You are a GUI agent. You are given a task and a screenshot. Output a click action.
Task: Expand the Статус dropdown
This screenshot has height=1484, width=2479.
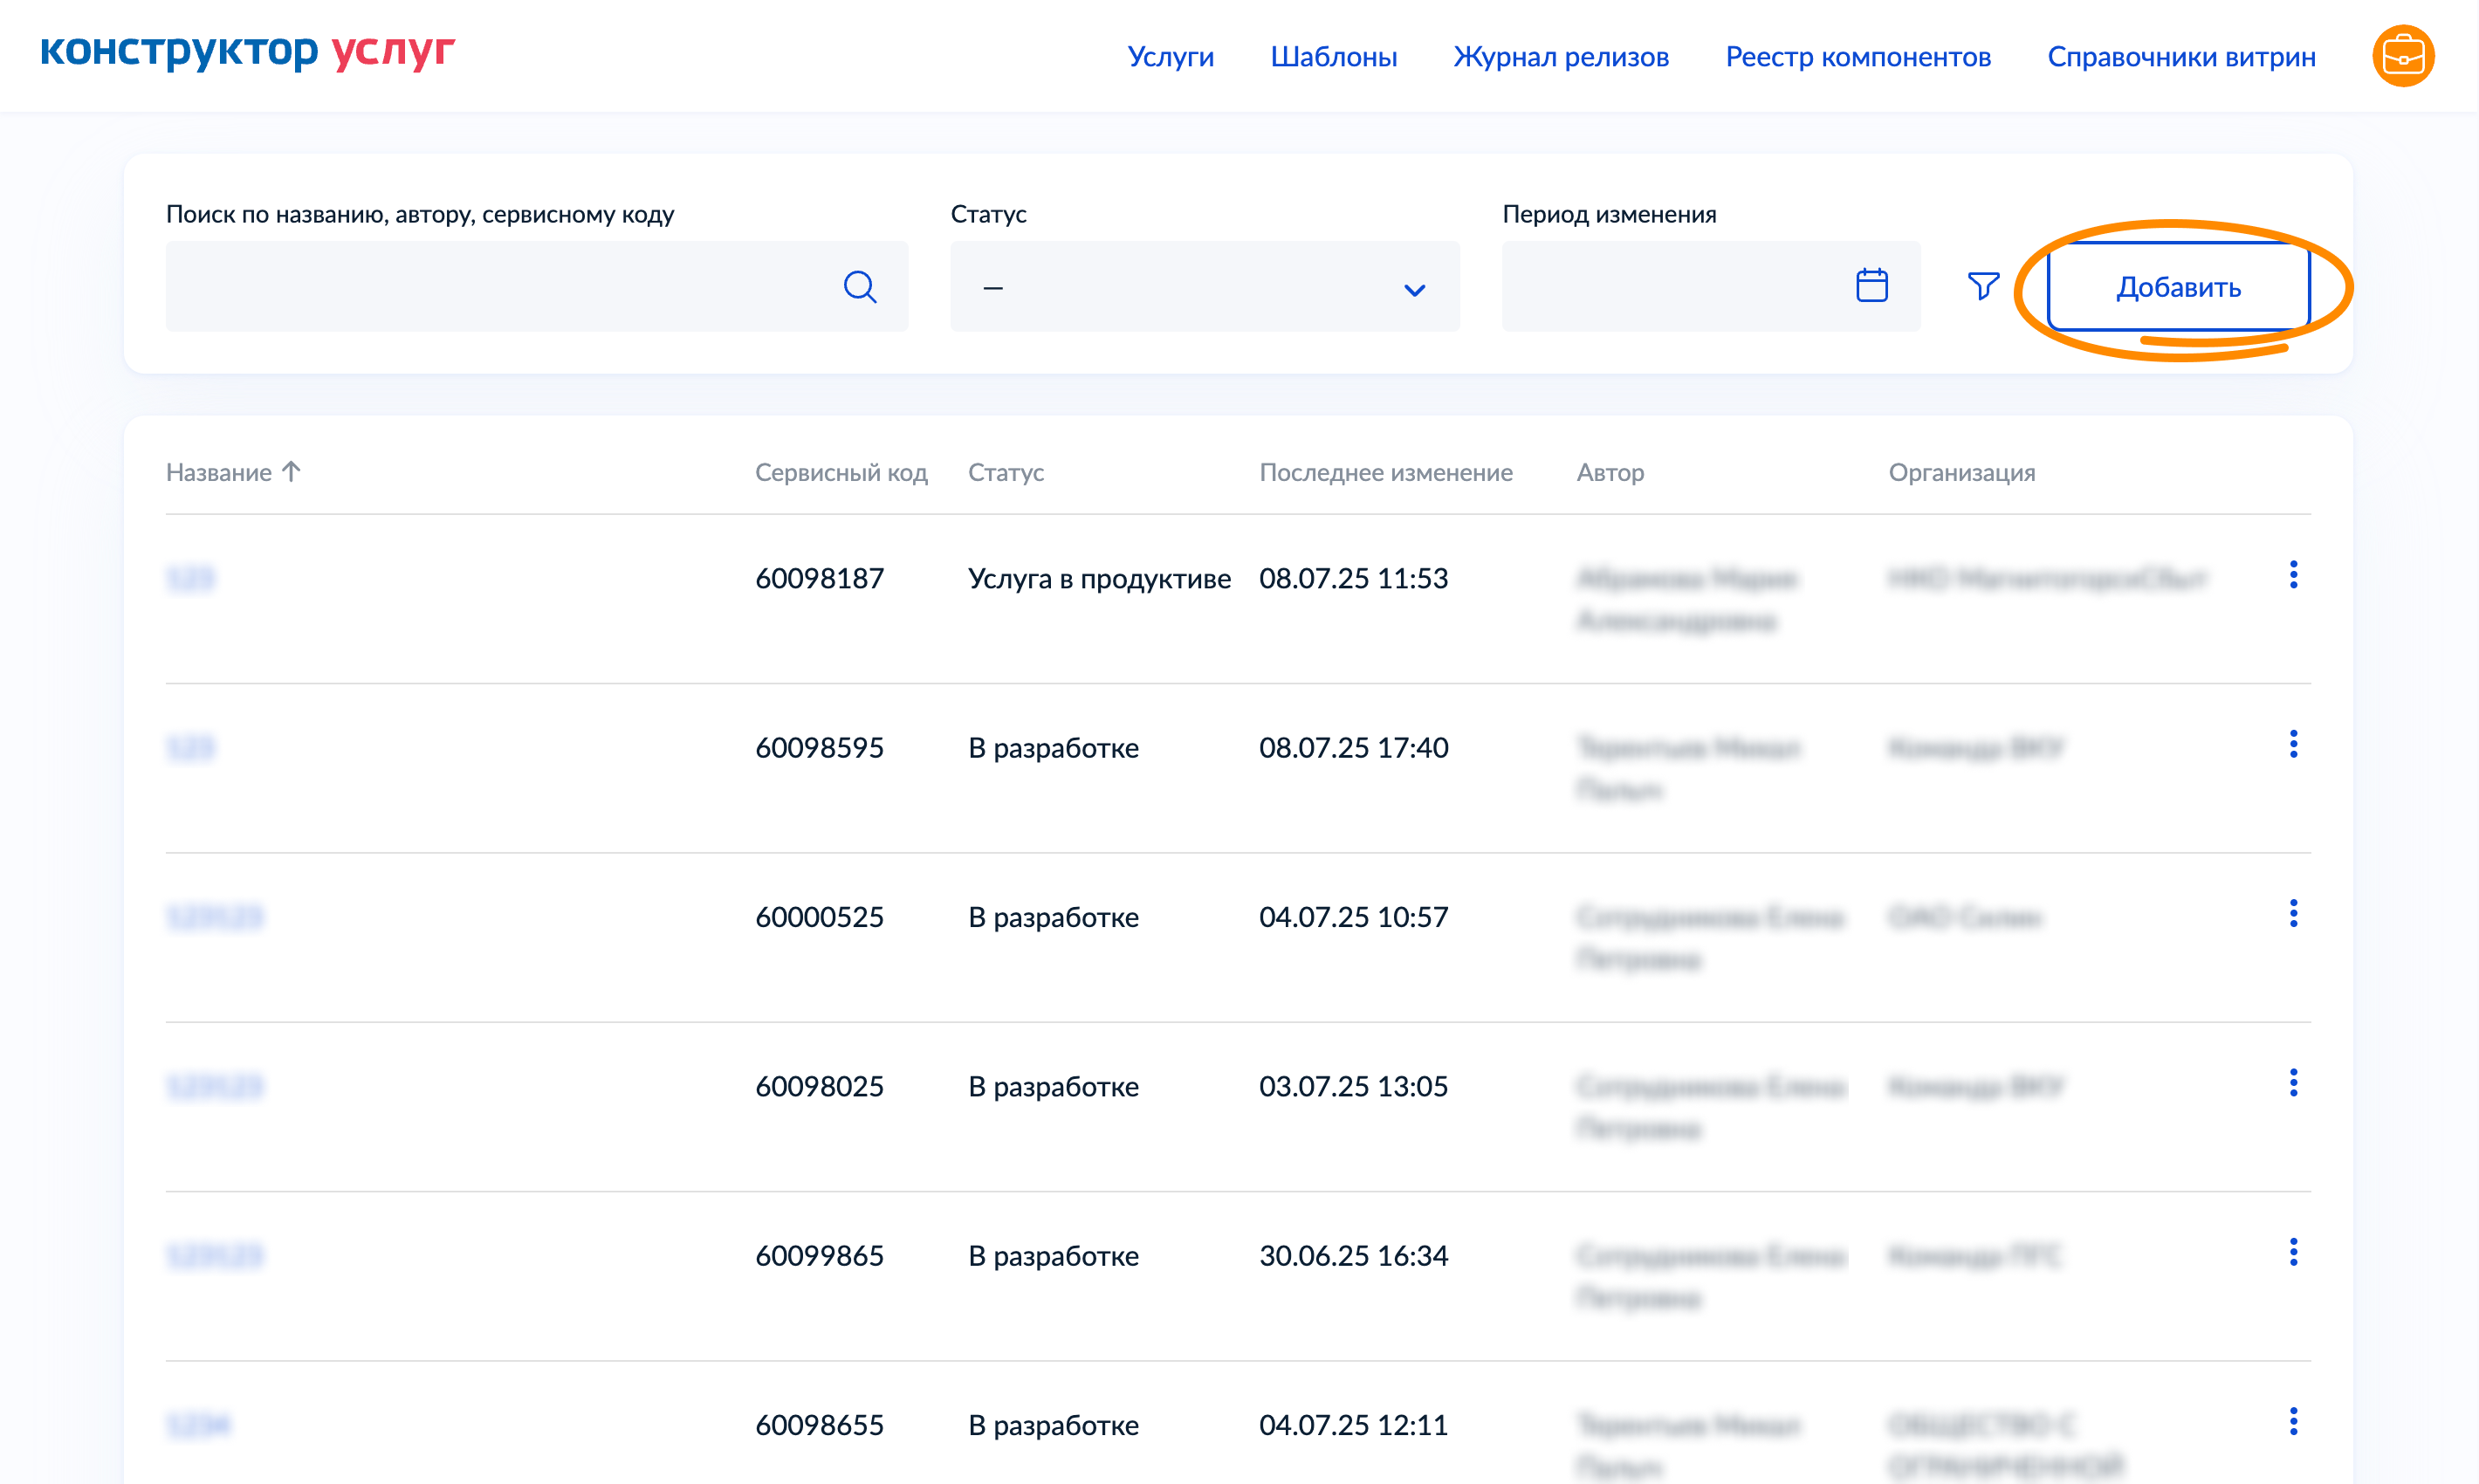click(x=1204, y=286)
